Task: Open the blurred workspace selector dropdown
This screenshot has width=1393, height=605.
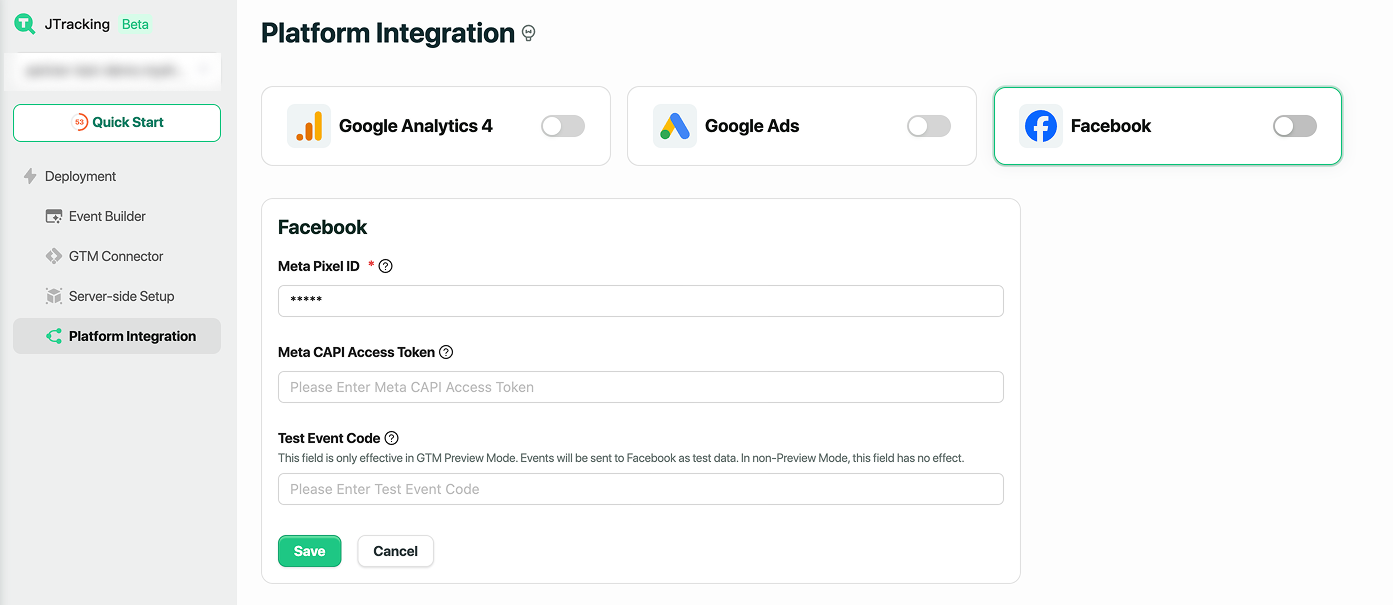Action: 117,71
